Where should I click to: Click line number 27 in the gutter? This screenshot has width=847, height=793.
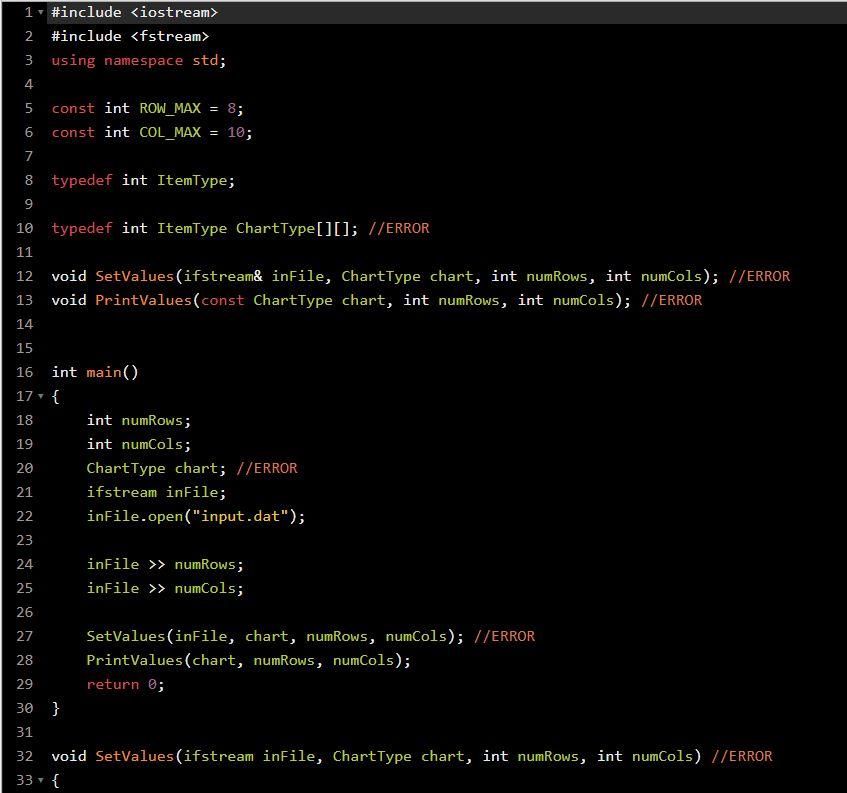pos(24,636)
